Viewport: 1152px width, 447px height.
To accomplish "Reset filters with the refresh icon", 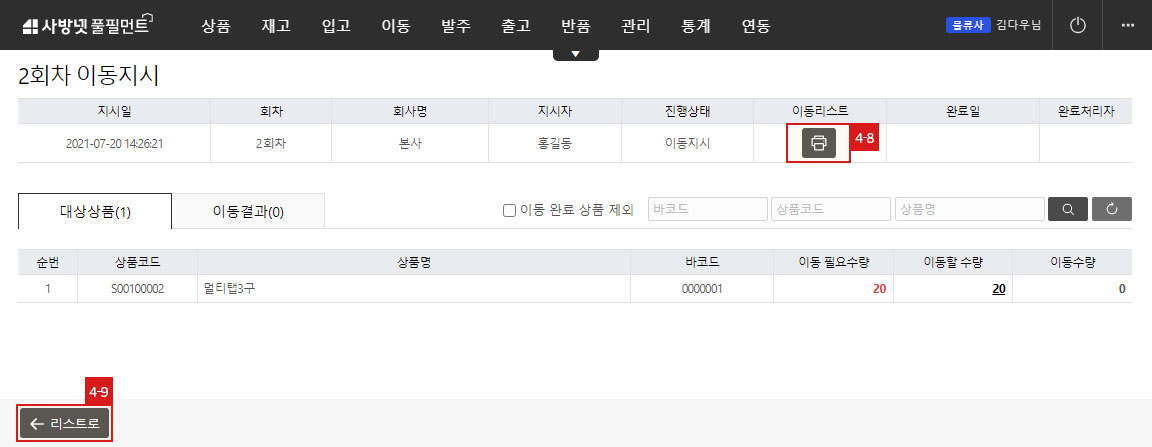I will (x=1112, y=209).
